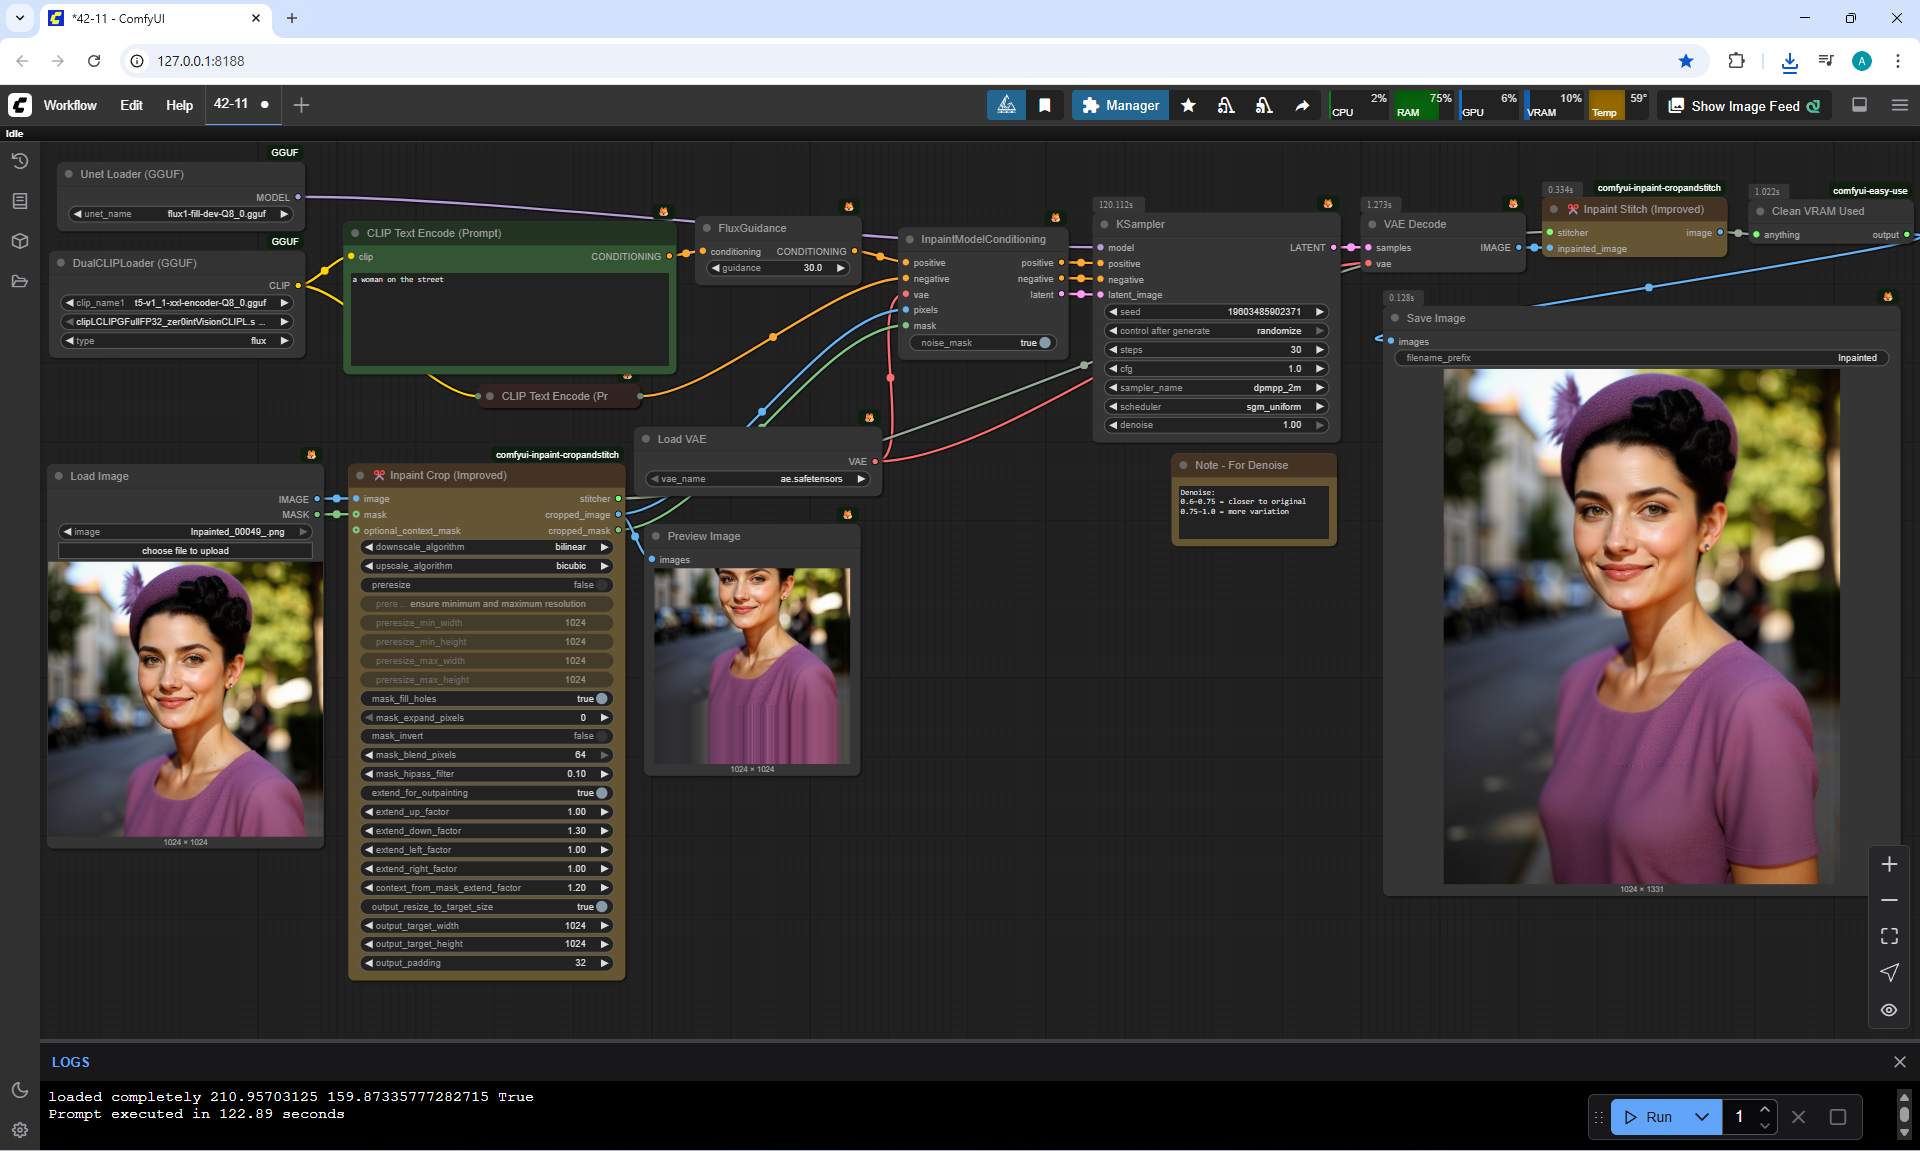Click choose file to upload button
This screenshot has width=1920, height=1151.
(x=185, y=551)
